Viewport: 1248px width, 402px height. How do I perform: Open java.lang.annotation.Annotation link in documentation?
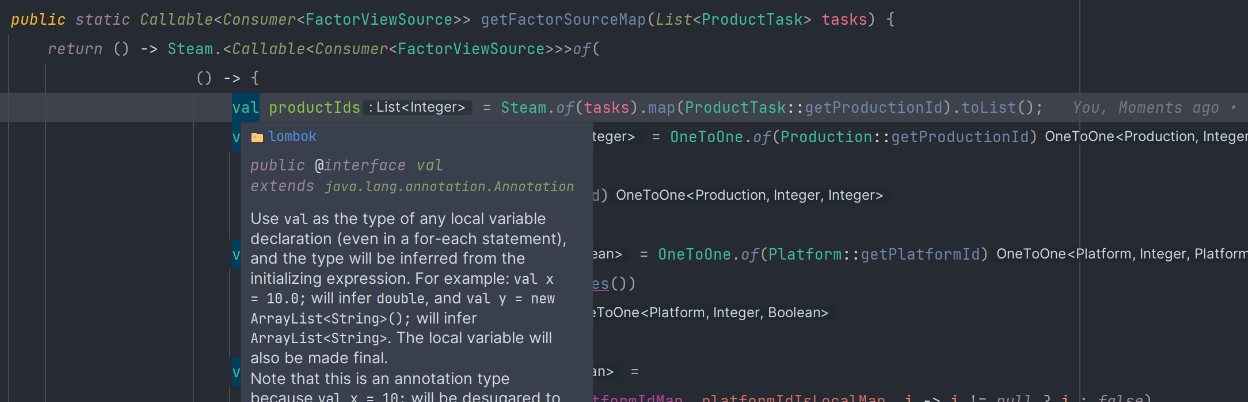pyautogui.click(x=449, y=186)
